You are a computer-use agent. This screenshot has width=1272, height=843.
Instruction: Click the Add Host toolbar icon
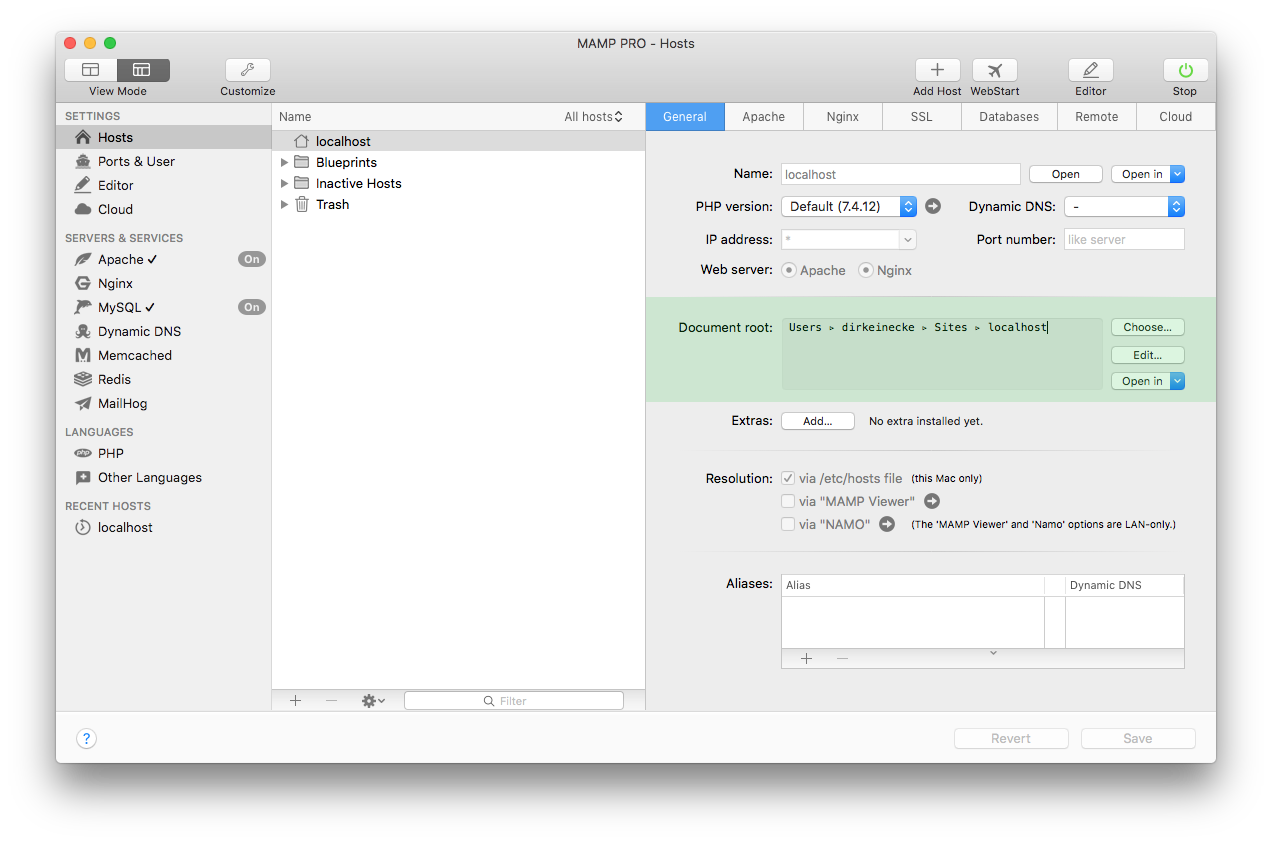[937, 70]
